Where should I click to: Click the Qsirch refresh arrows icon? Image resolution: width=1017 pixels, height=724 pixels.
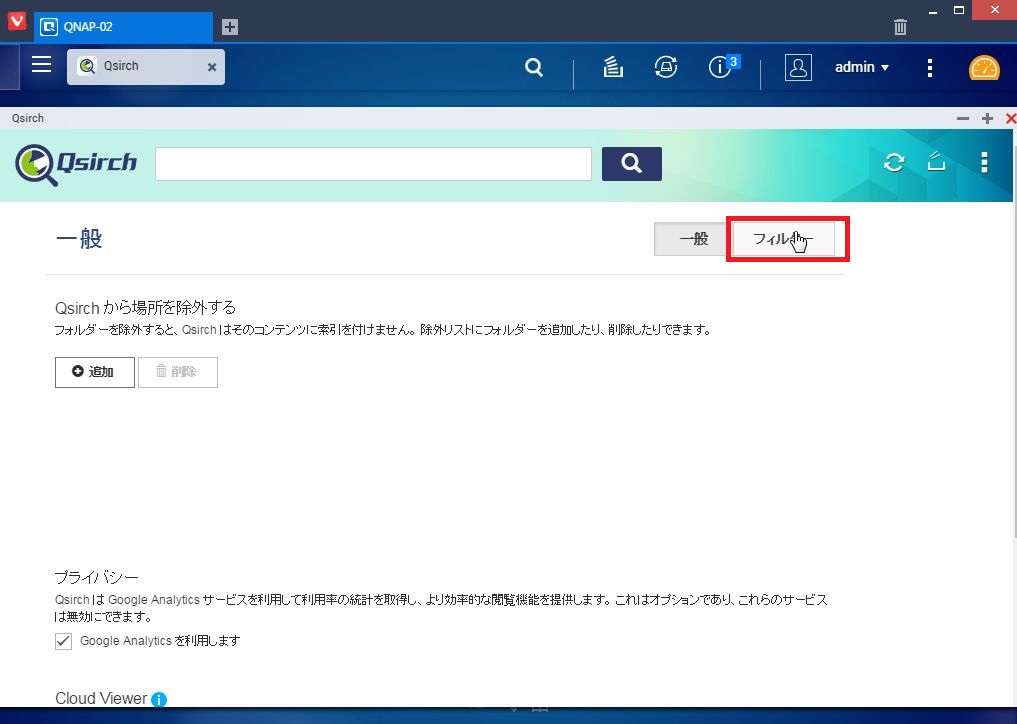[x=894, y=162]
